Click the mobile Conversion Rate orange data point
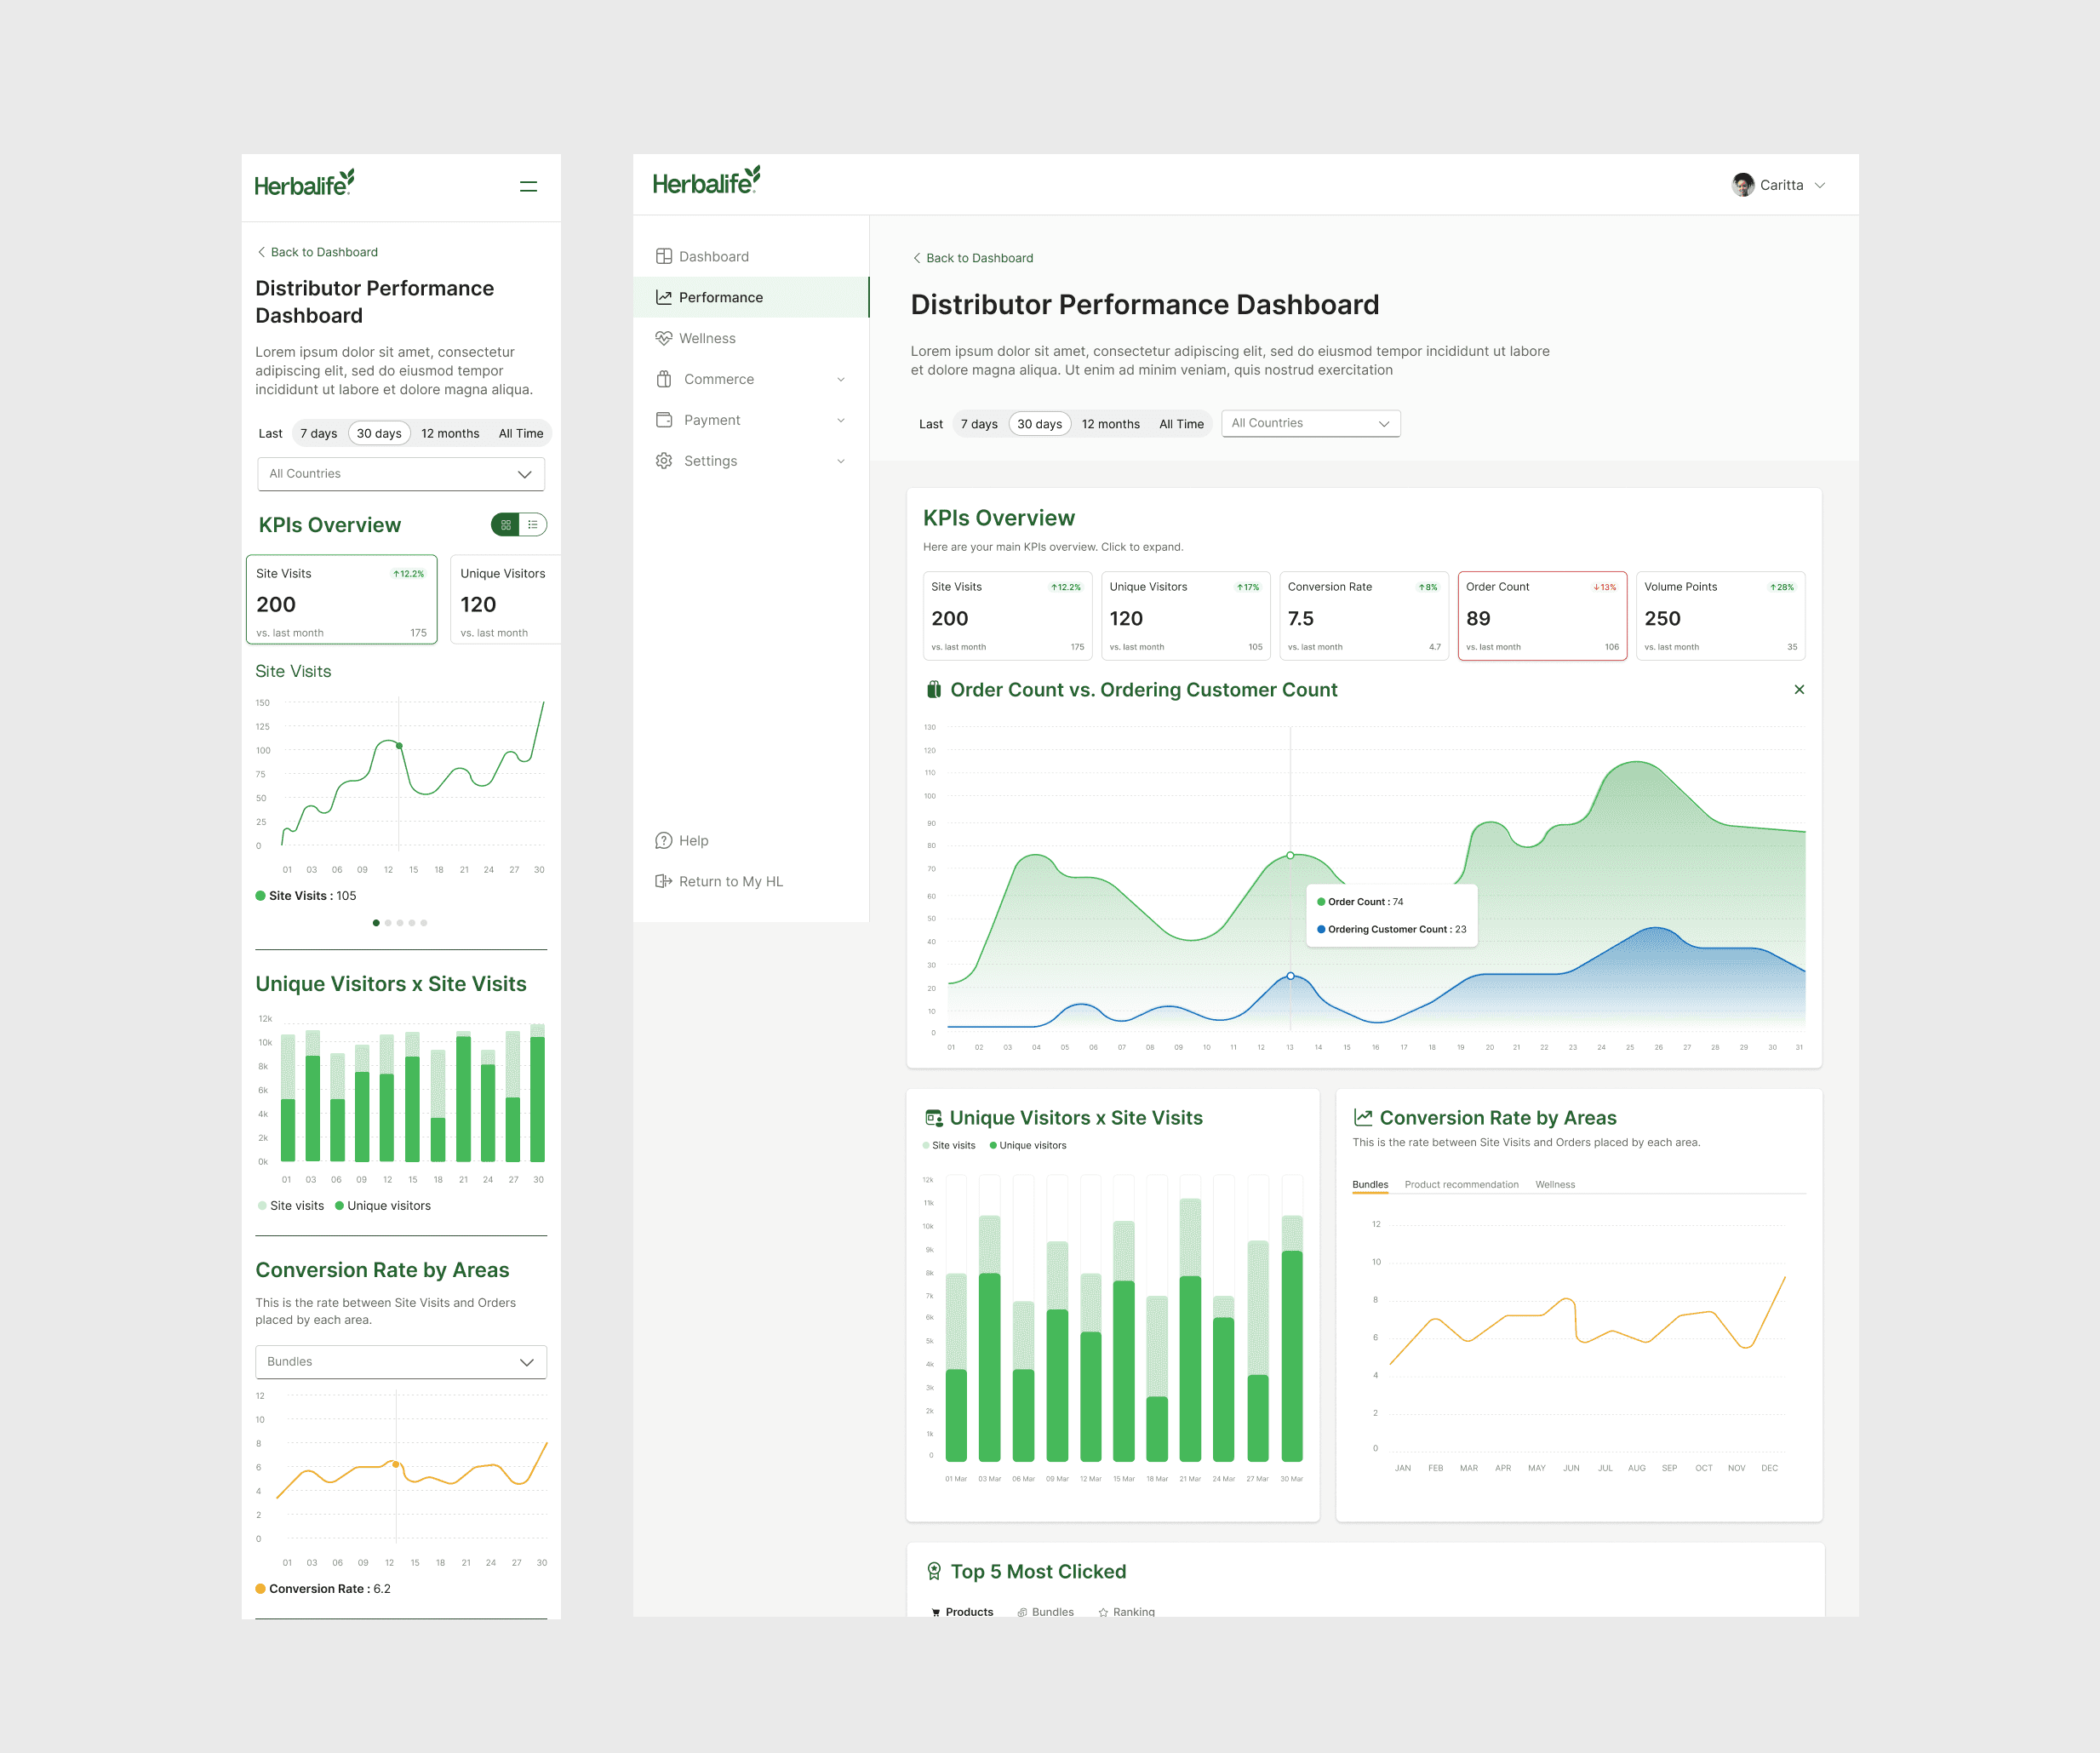Screen dimensions: 2100x1753 tap(396, 1465)
